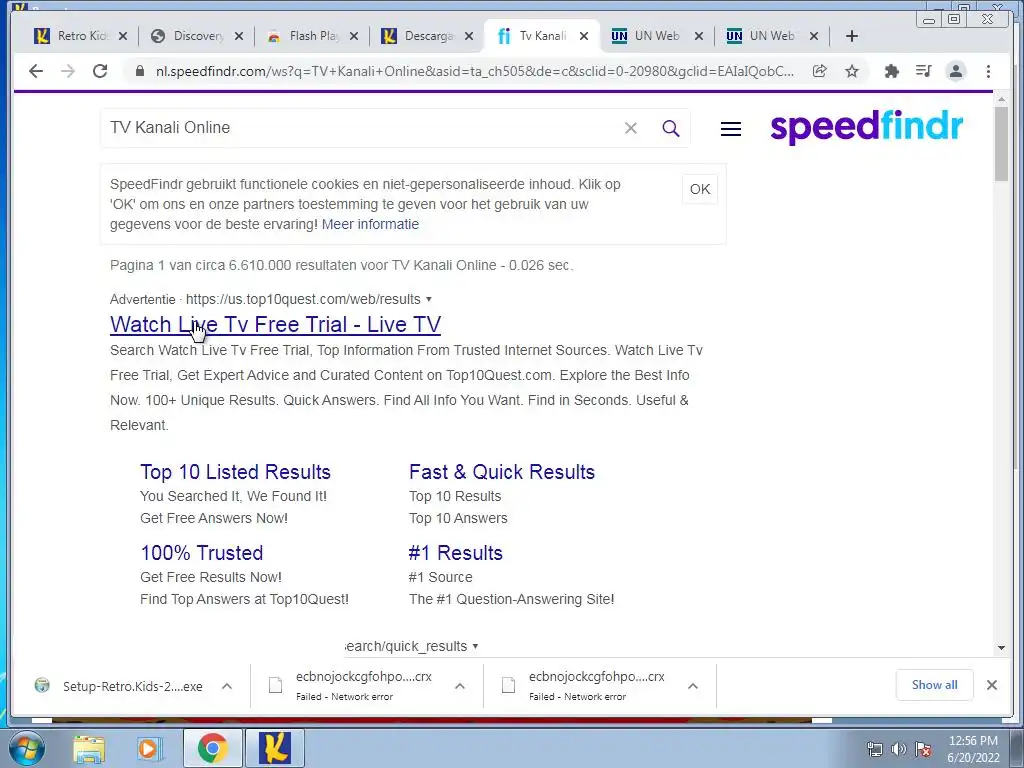
Task: Open the 100% Trusted link
Action: point(201,553)
